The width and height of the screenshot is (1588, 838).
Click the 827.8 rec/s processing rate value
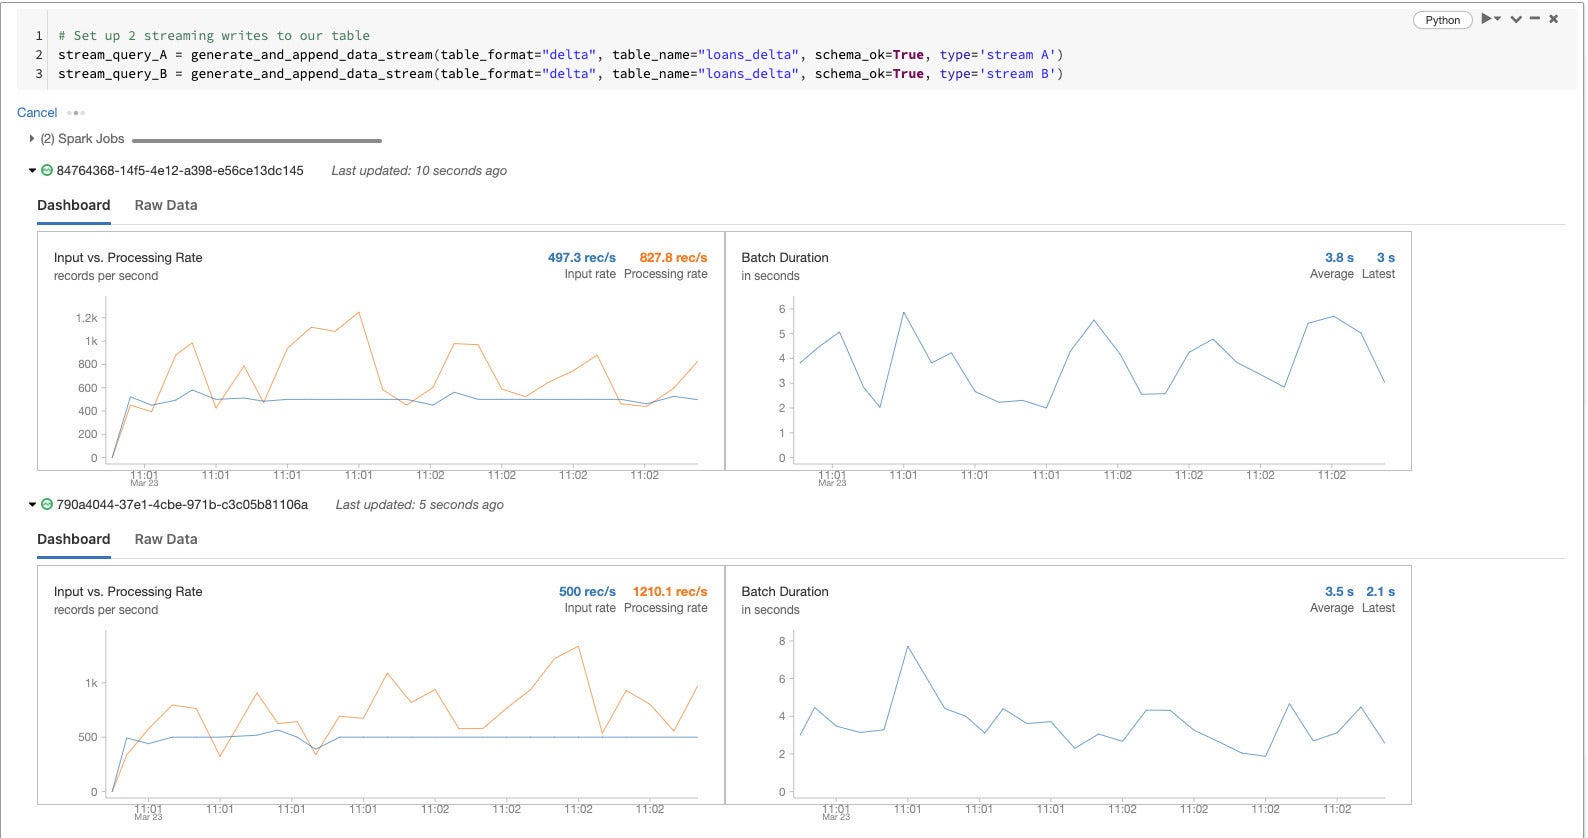674,258
